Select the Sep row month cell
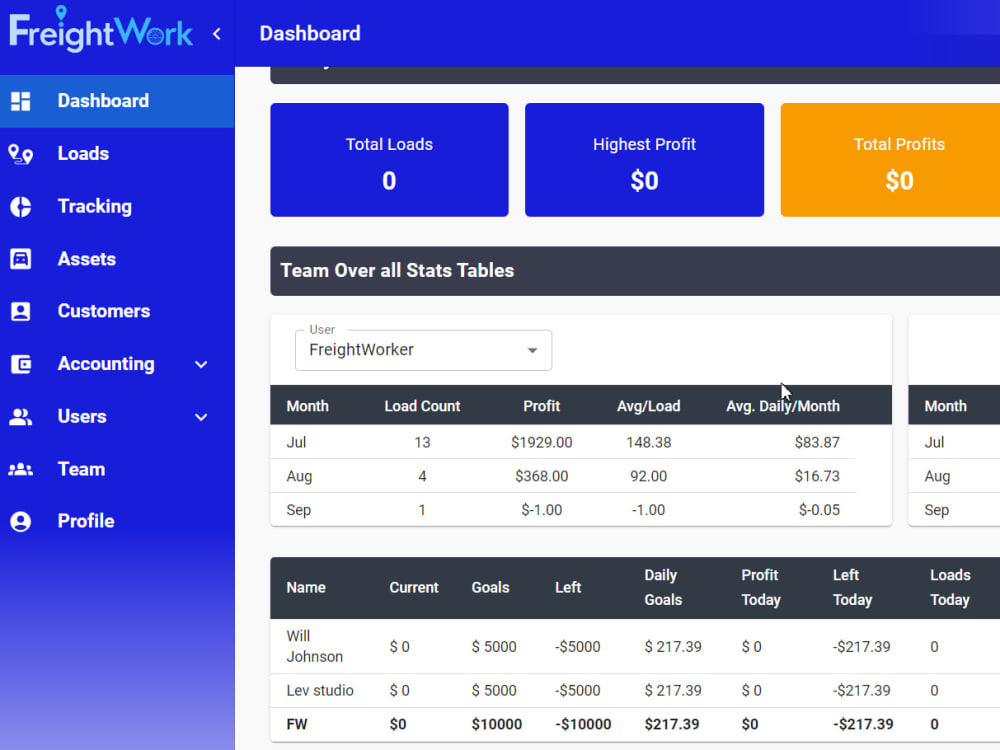 [298, 510]
